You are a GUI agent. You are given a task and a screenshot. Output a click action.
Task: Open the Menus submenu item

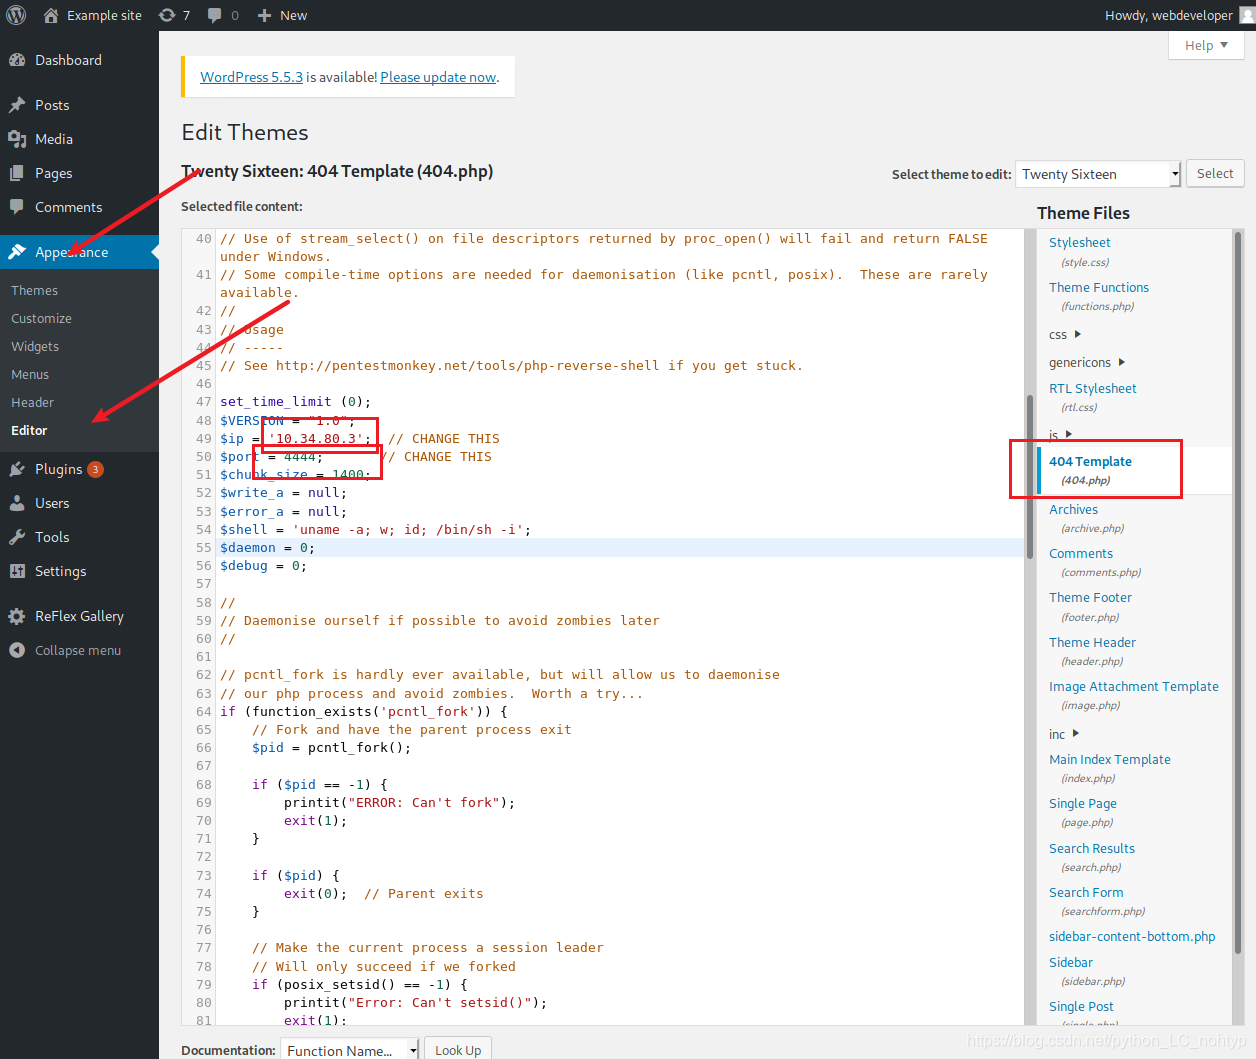[30, 374]
